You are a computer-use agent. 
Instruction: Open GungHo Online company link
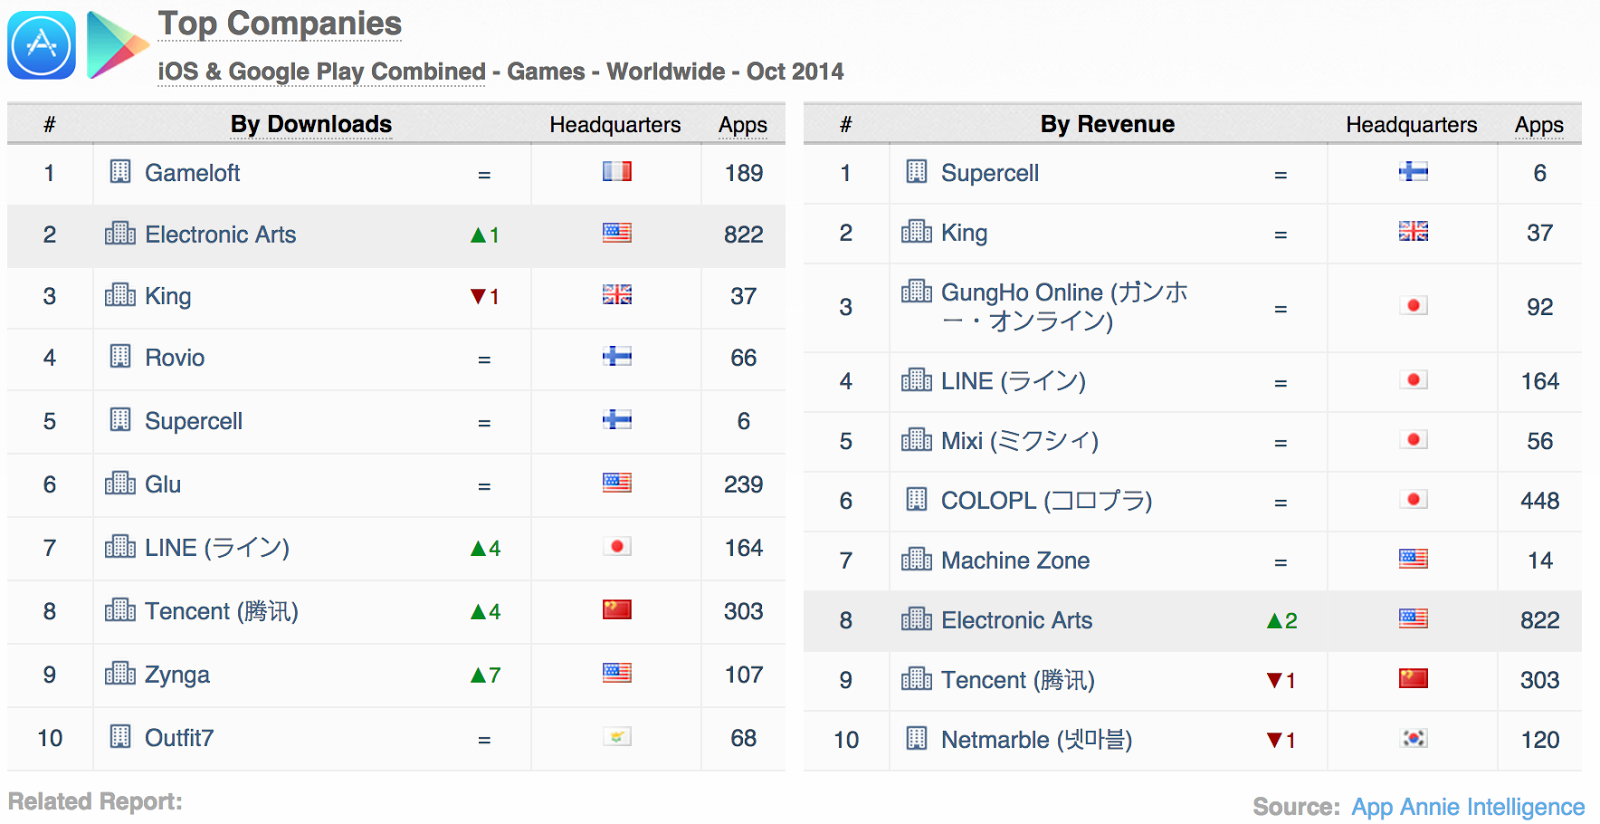[1064, 307]
